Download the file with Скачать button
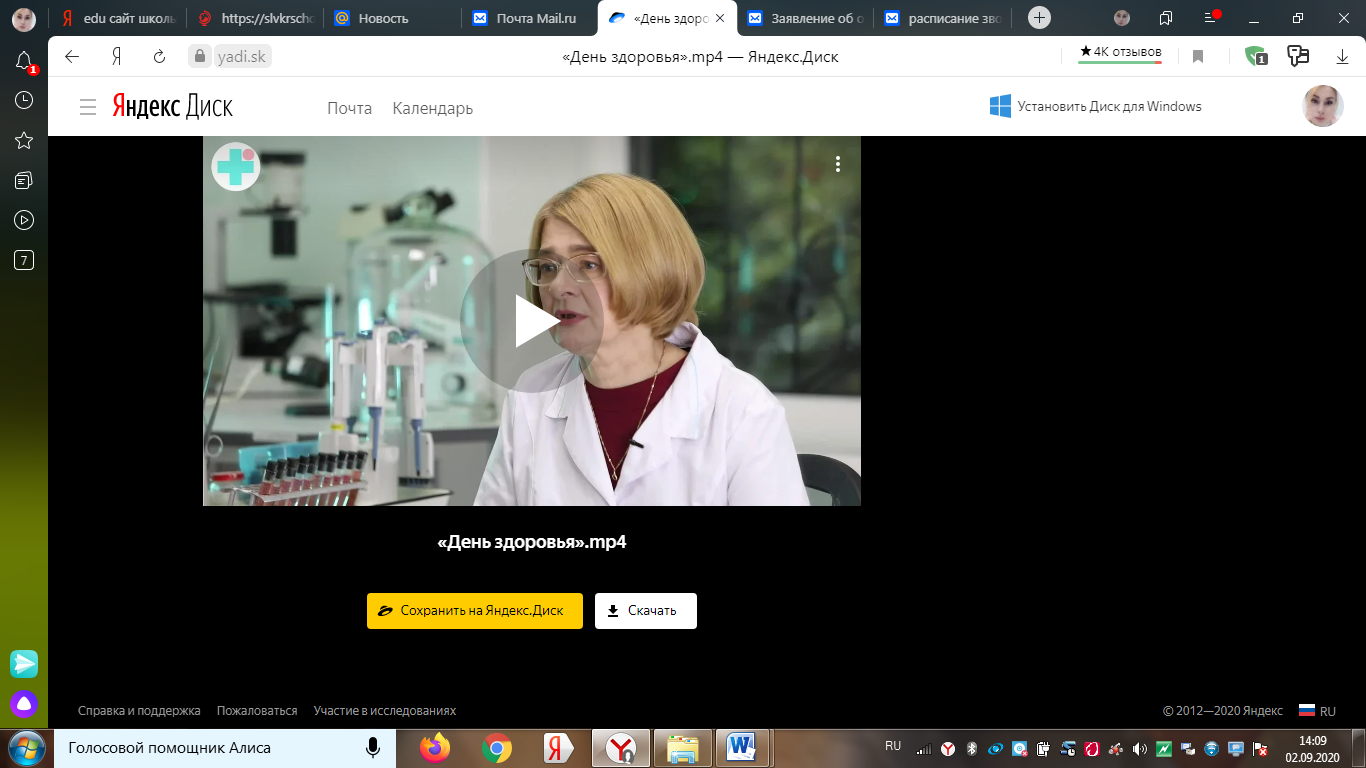This screenshot has width=1366, height=768. (x=645, y=611)
